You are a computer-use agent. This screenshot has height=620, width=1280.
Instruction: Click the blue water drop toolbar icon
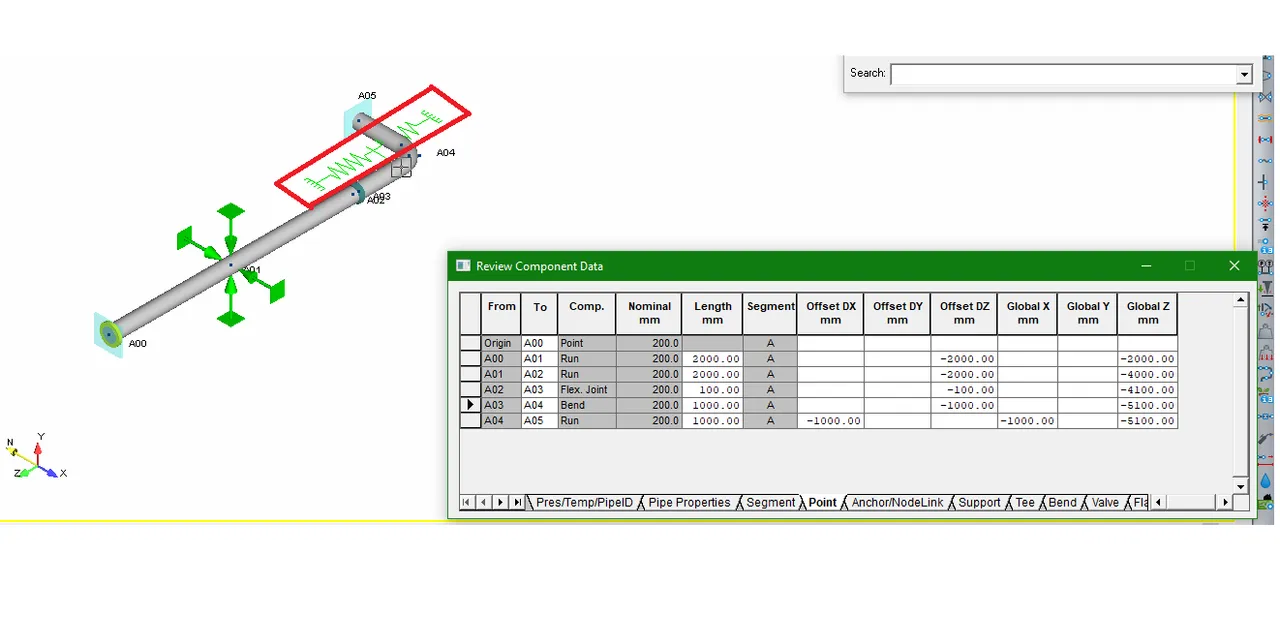click(1266, 479)
